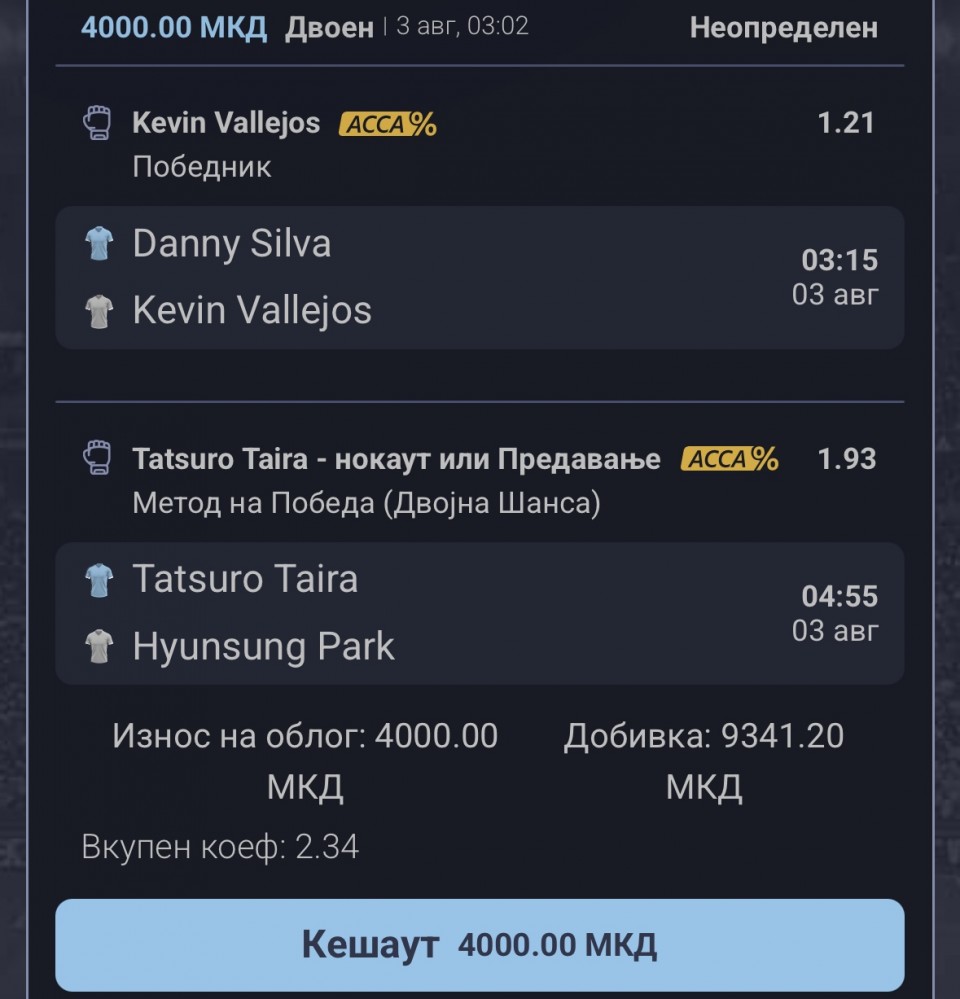Click the ACCA% badge next to Kevin Vallejos
The image size is (960, 999).
point(388,124)
